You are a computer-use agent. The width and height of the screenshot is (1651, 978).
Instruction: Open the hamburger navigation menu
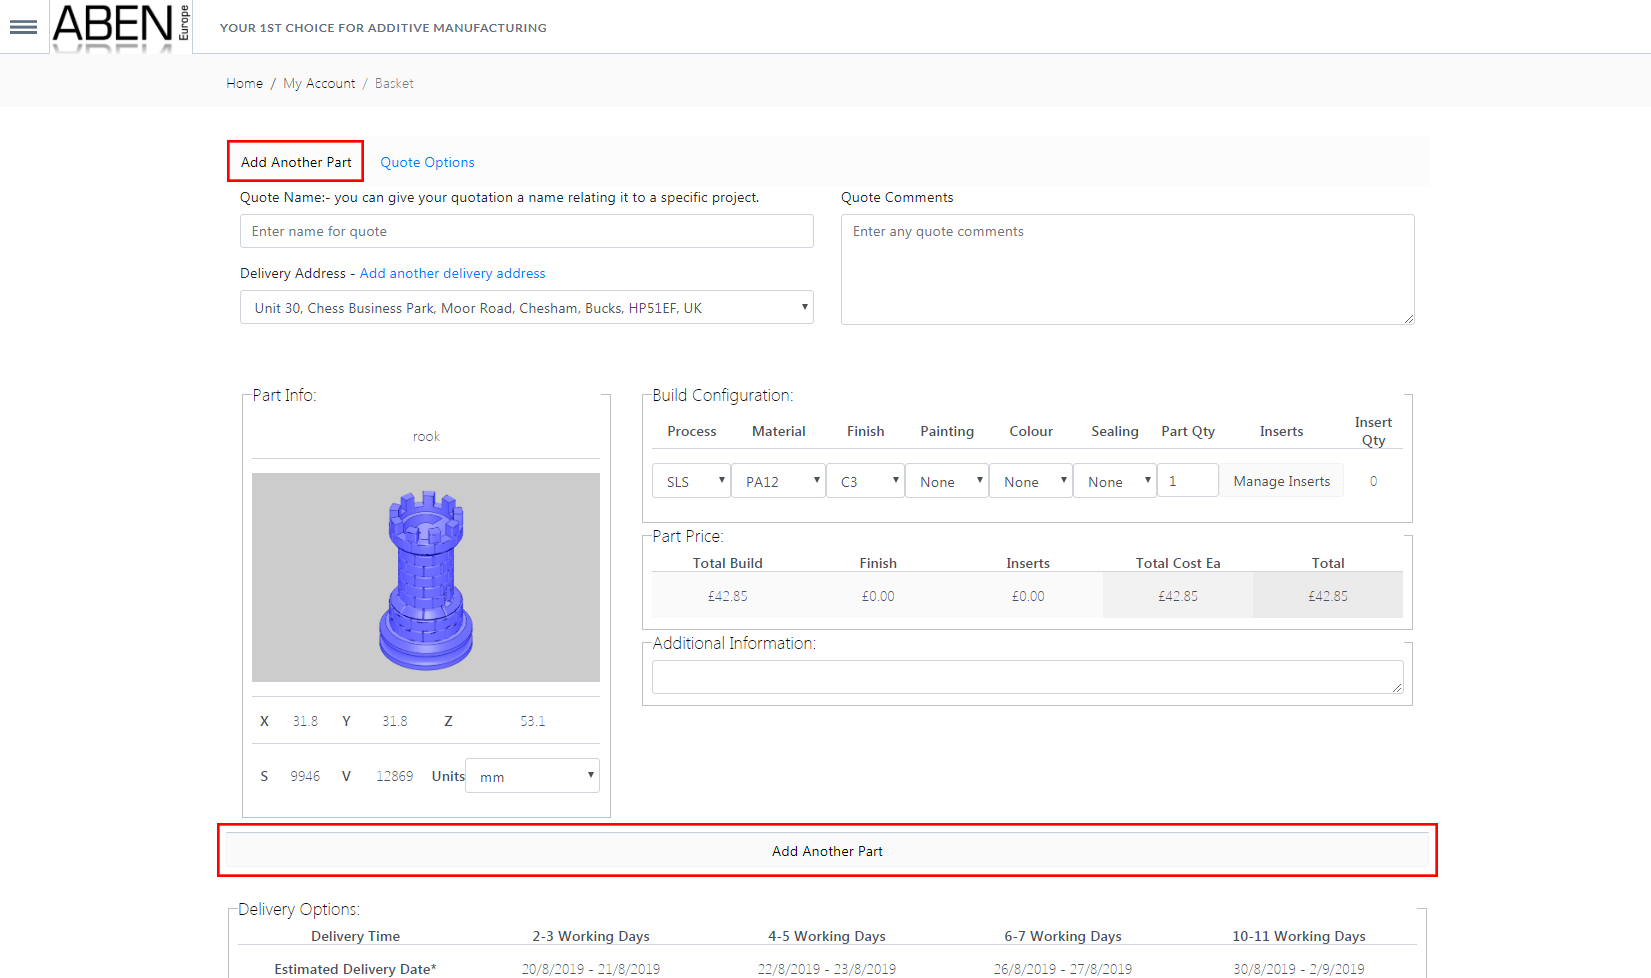coord(23,27)
